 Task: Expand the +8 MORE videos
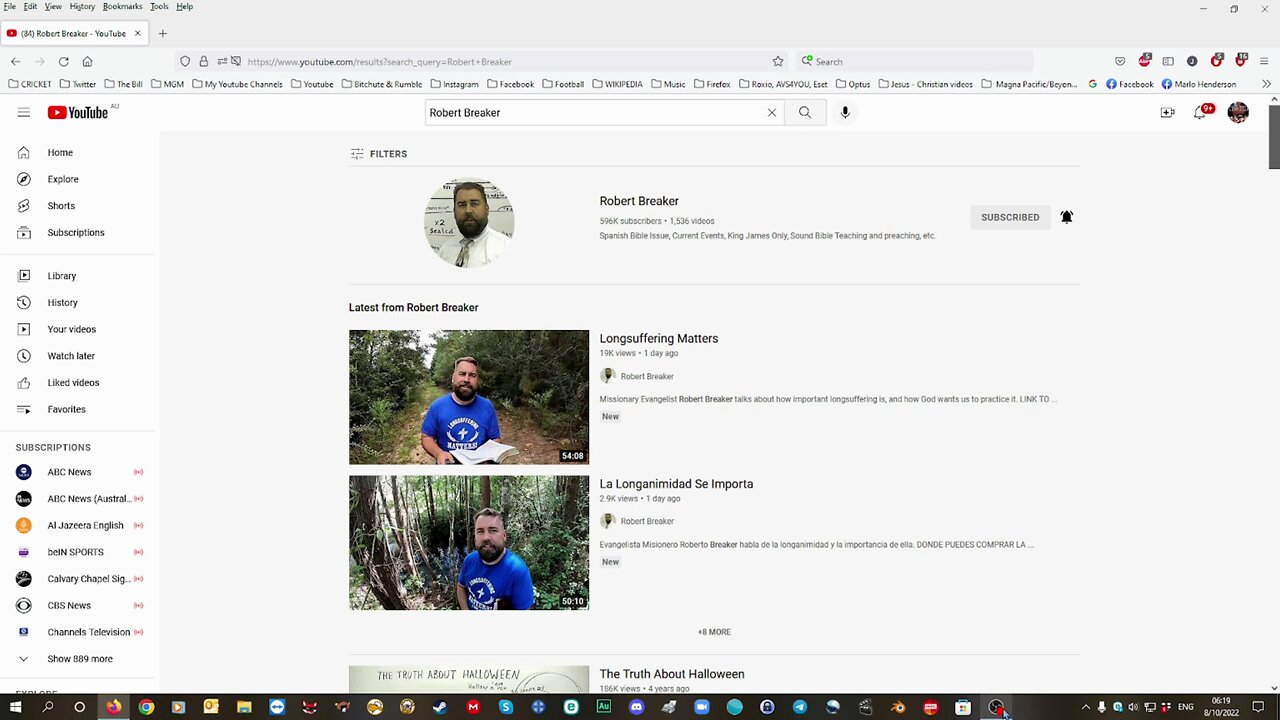pos(714,632)
